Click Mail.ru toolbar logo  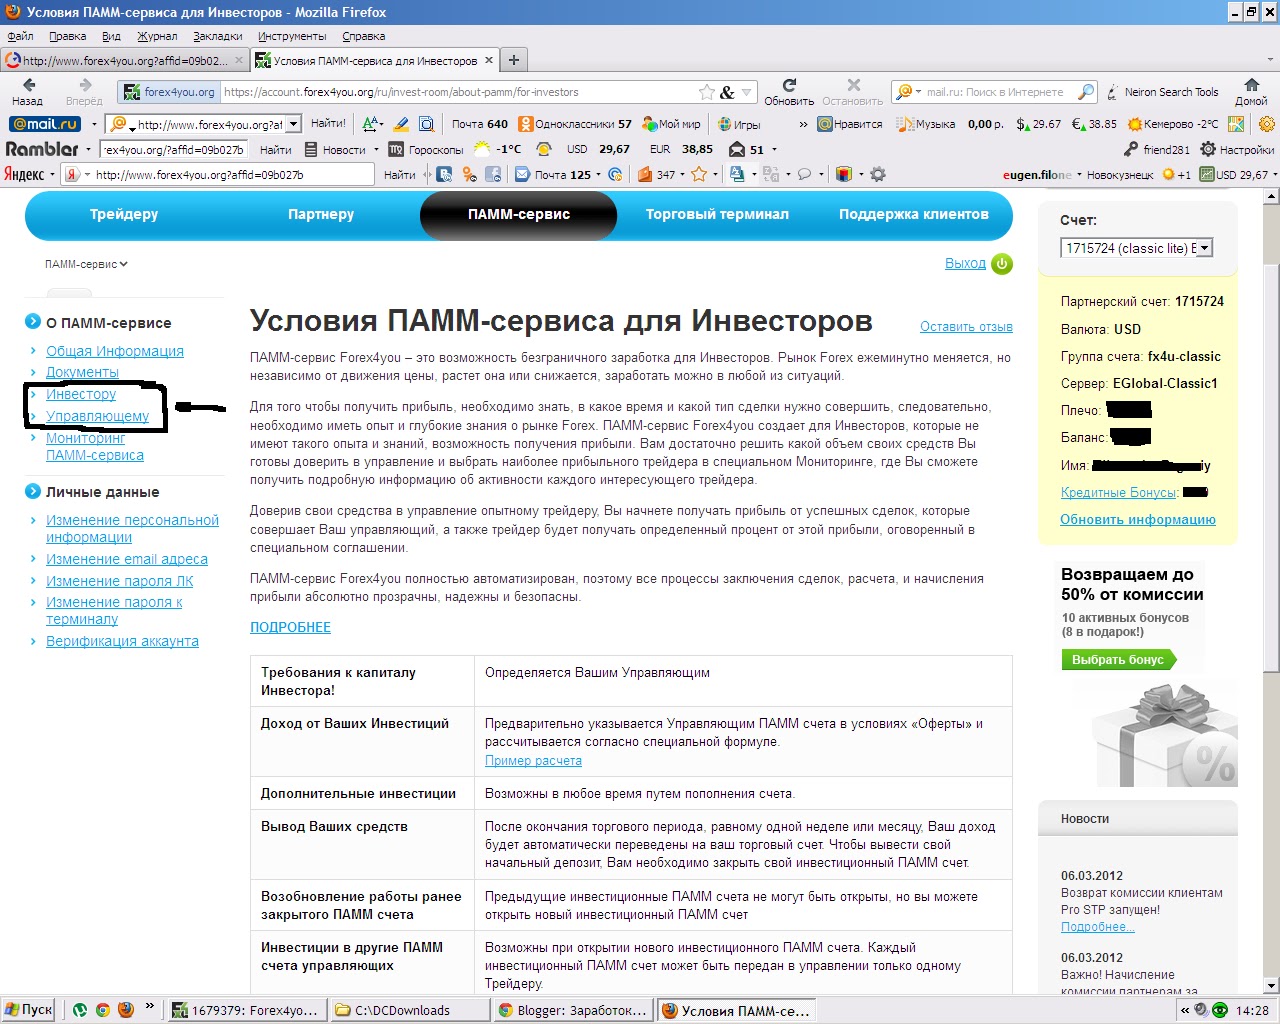[x=45, y=124]
